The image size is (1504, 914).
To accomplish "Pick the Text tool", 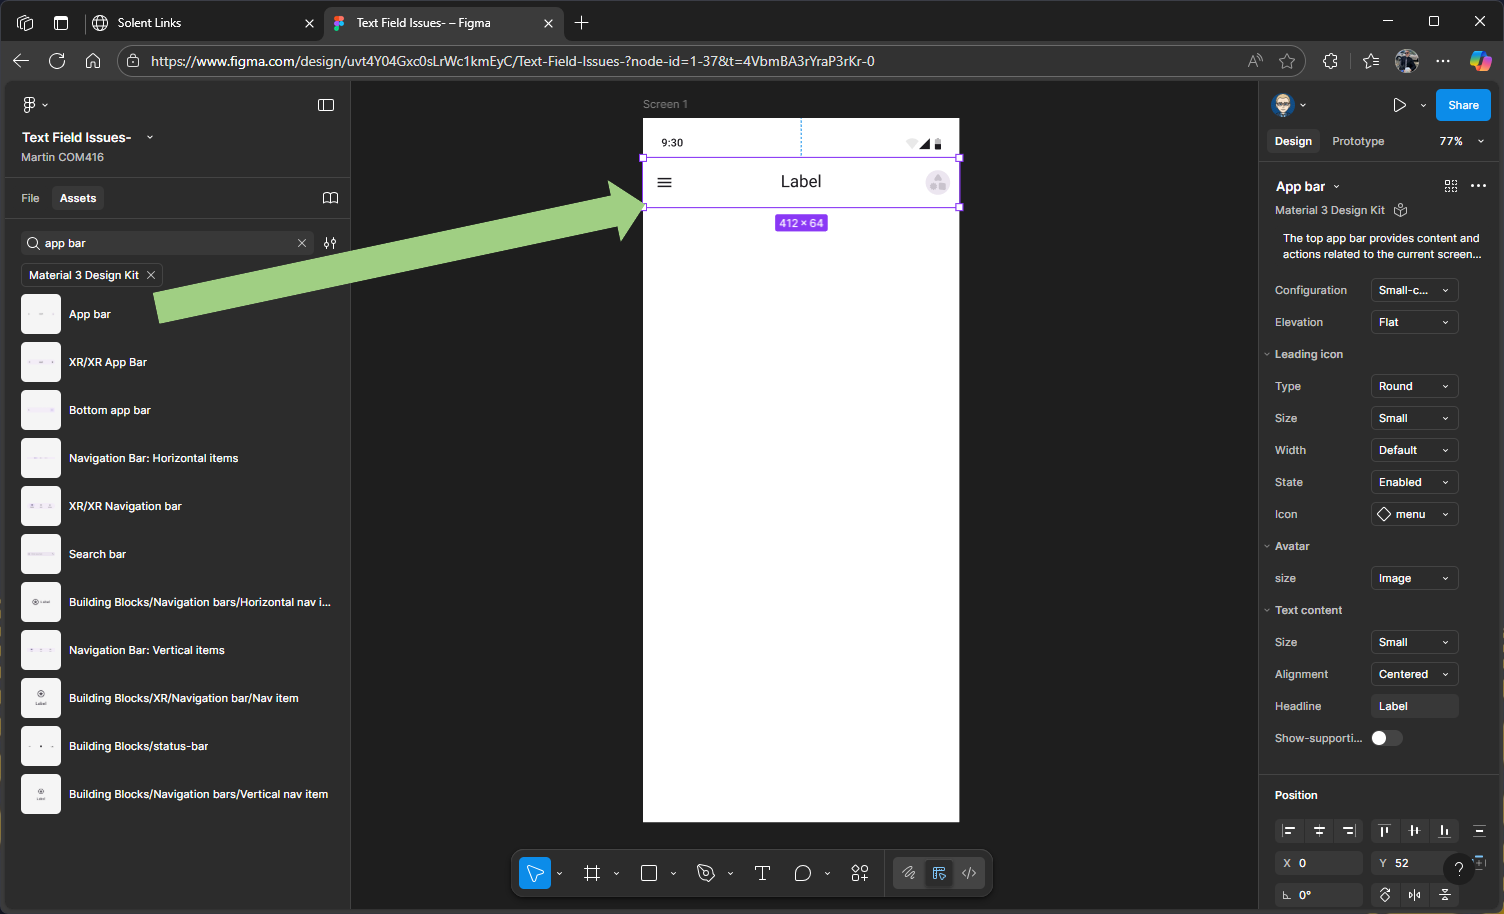I will tap(762, 873).
